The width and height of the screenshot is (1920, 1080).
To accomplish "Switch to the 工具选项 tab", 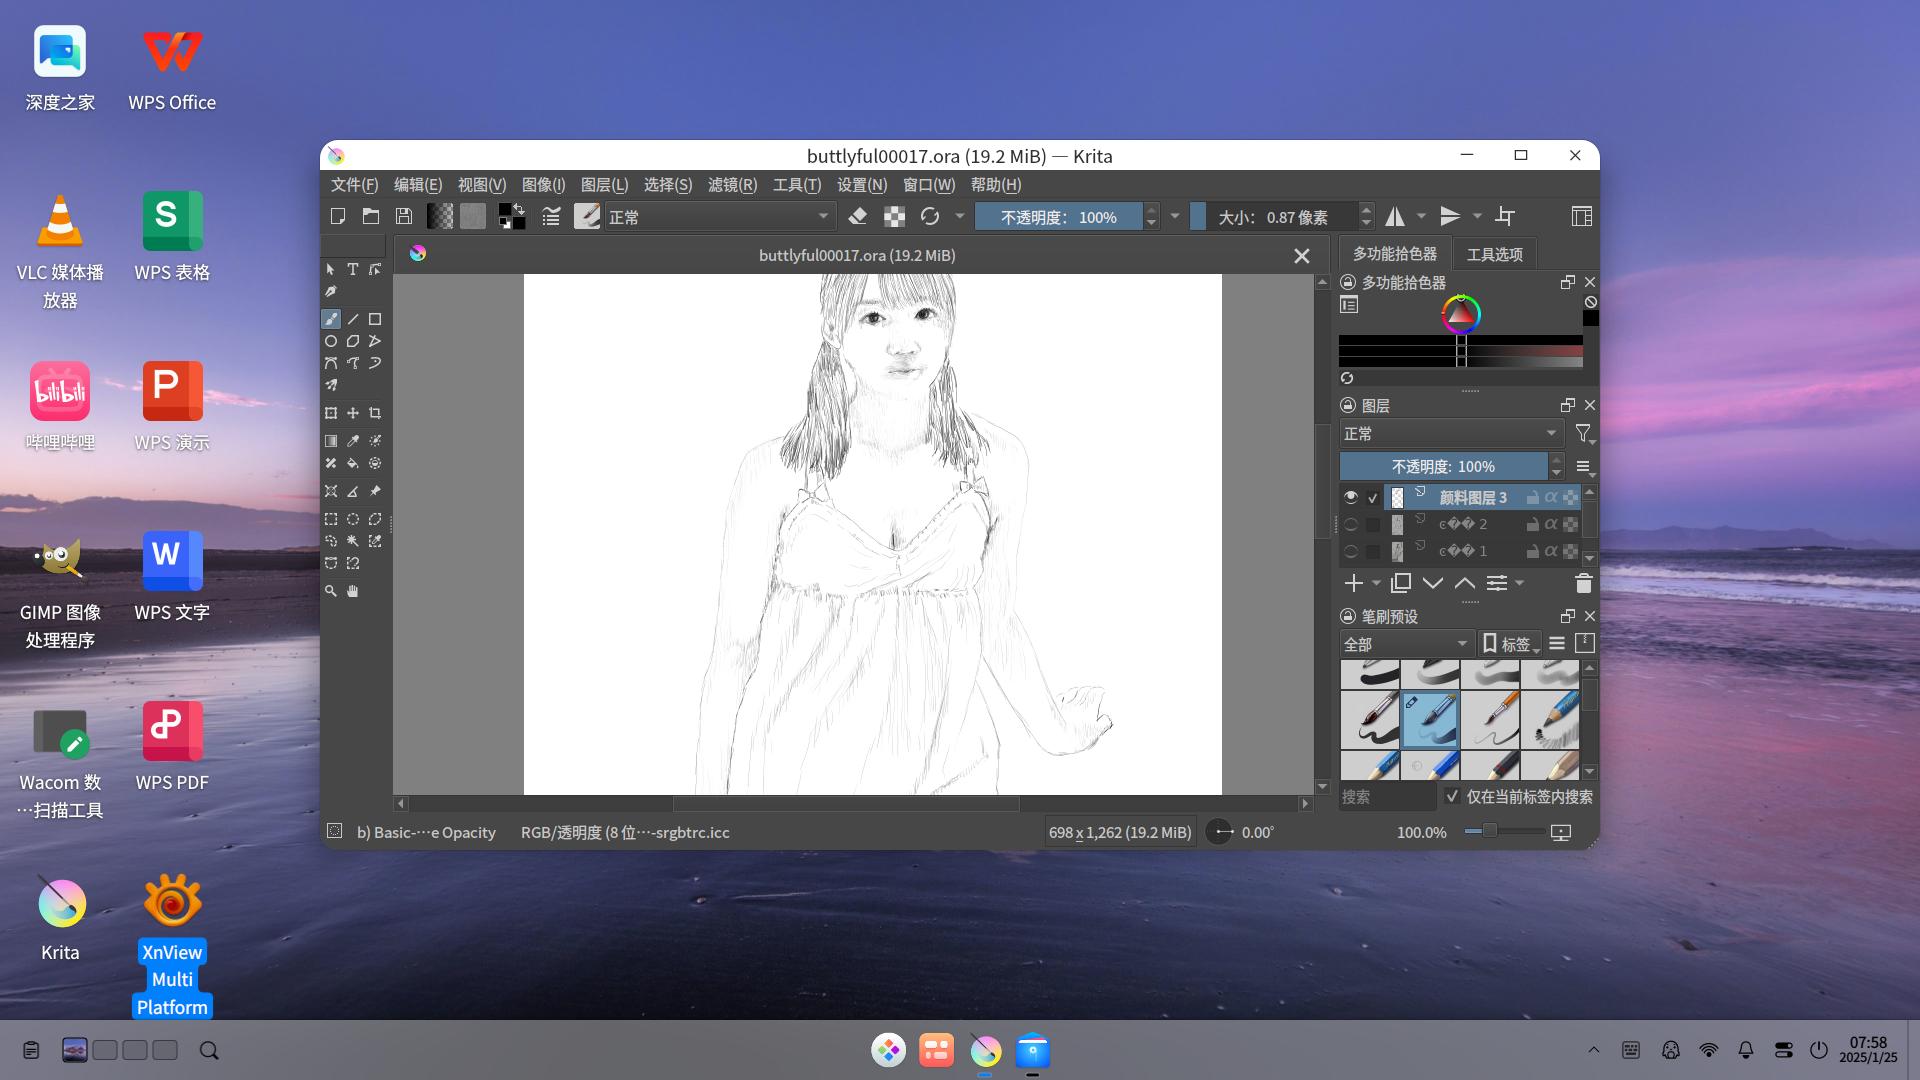I will [1493, 253].
